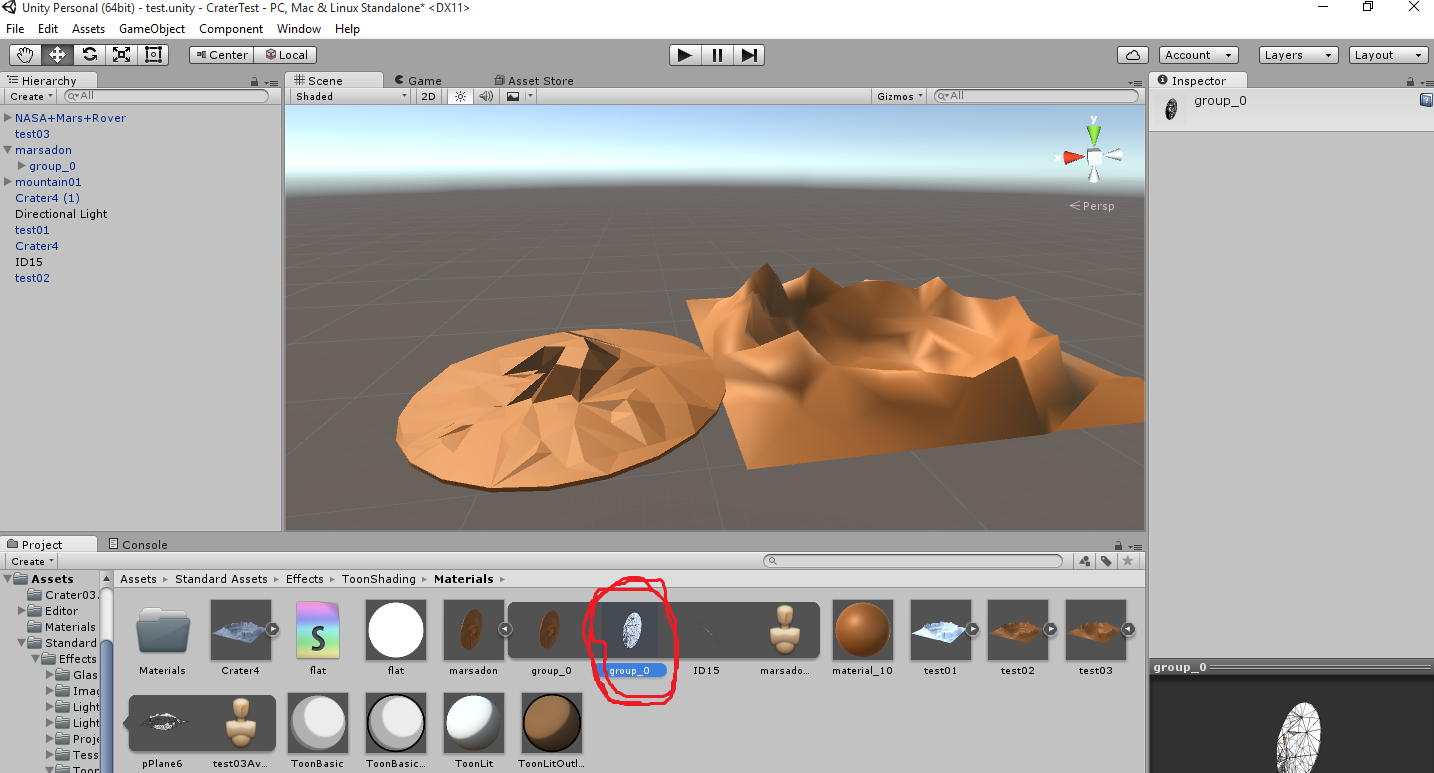1434x773 pixels.
Task: Click the red X axis gizmo cone
Action: pos(1073,157)
